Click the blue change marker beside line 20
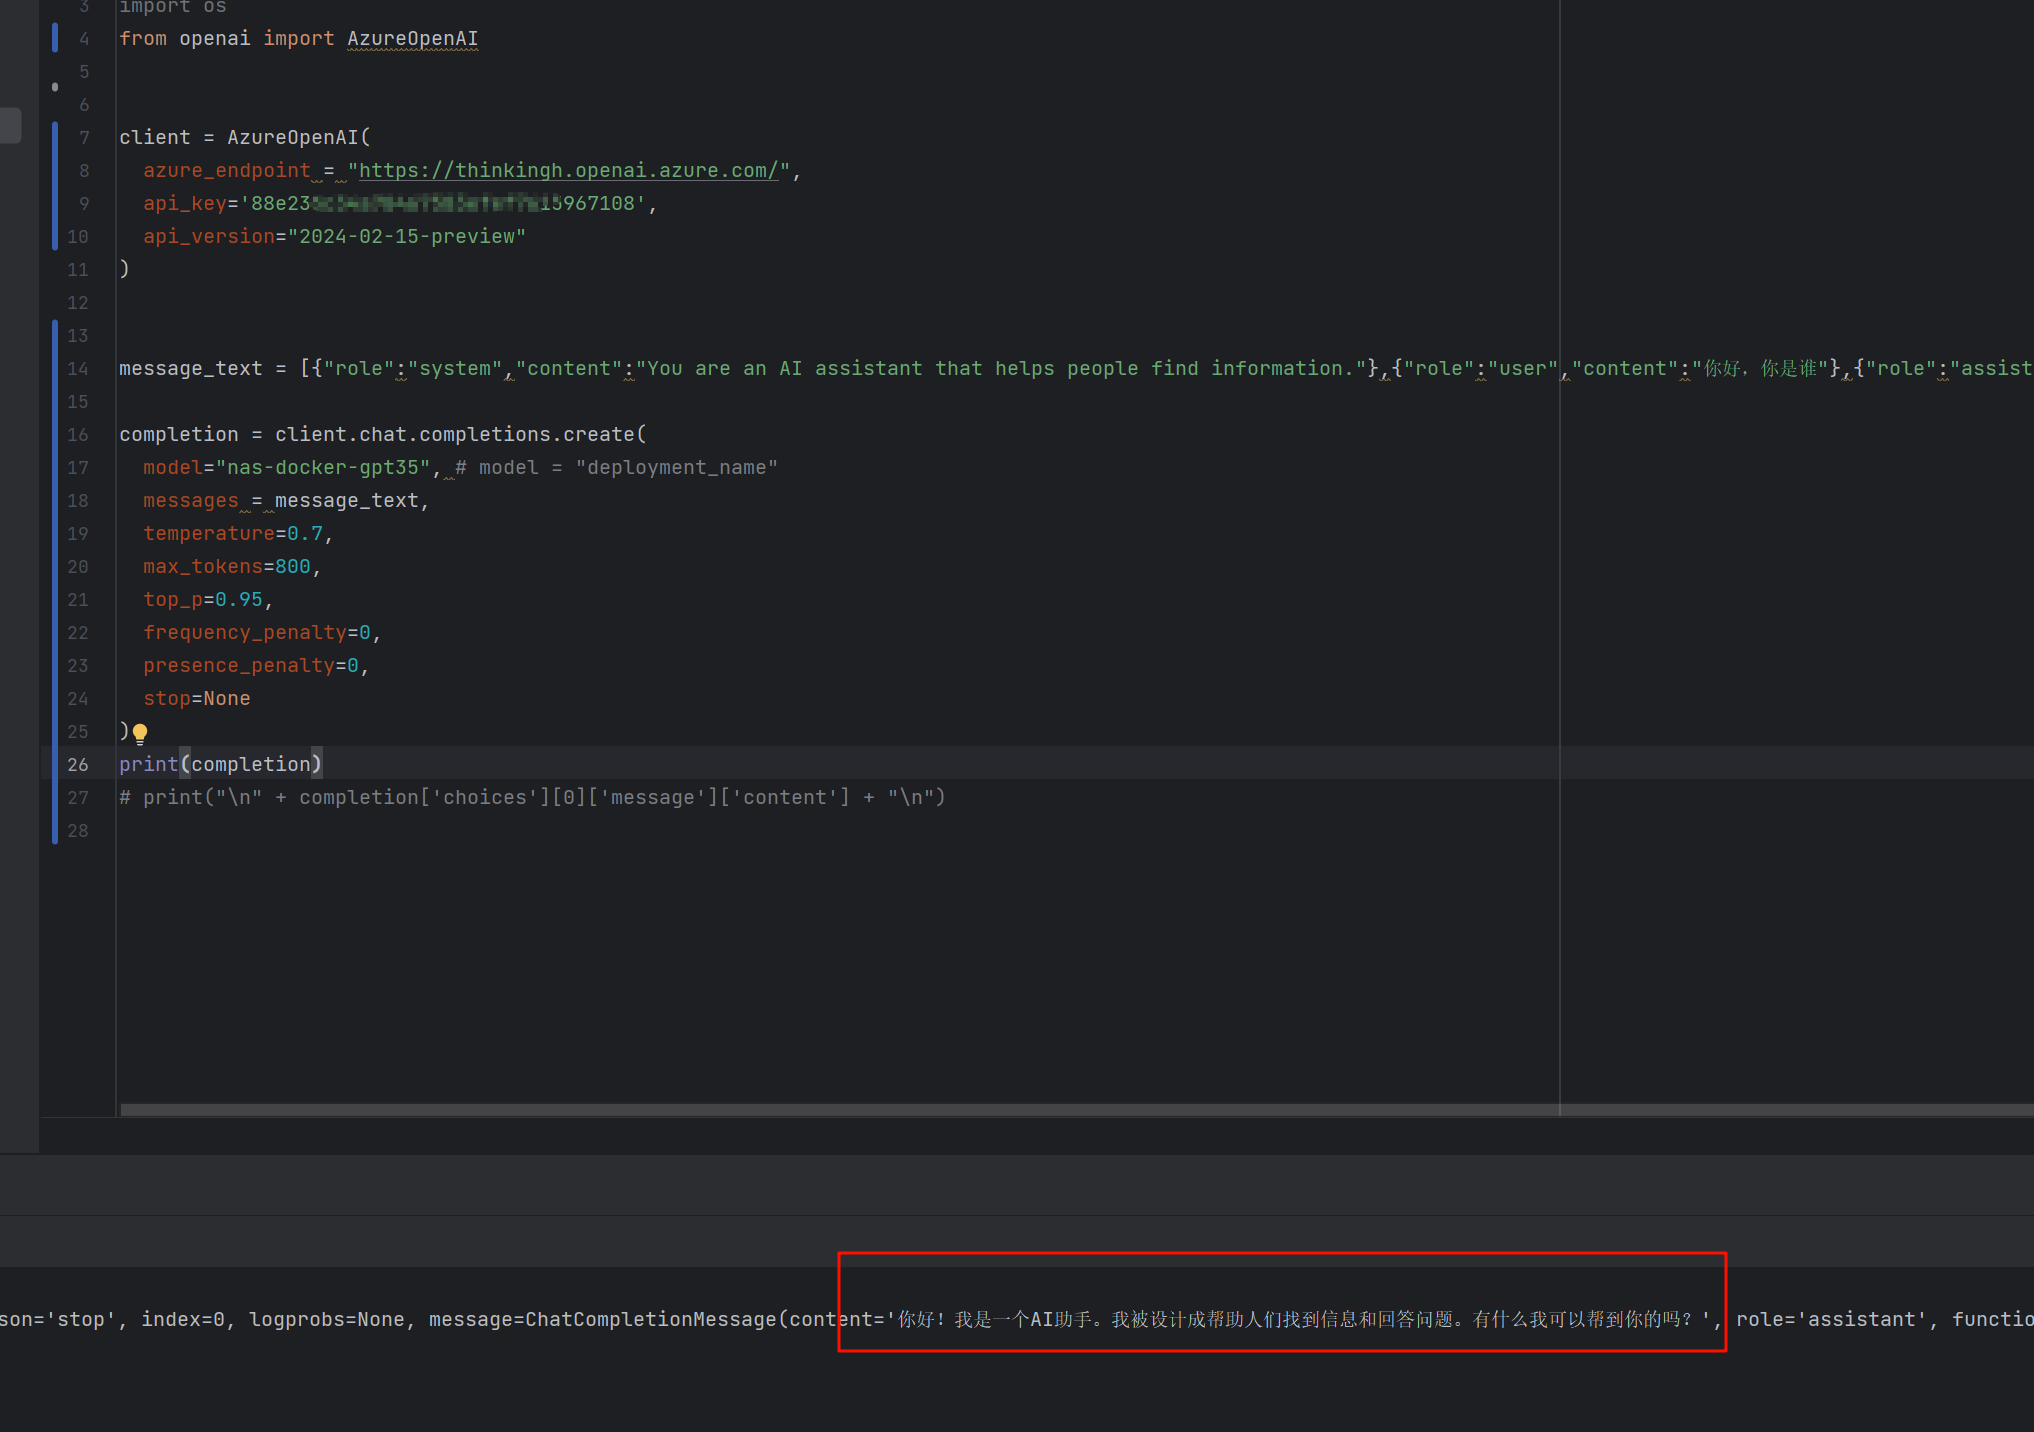 pyautogui.click(x=55, y=567)
